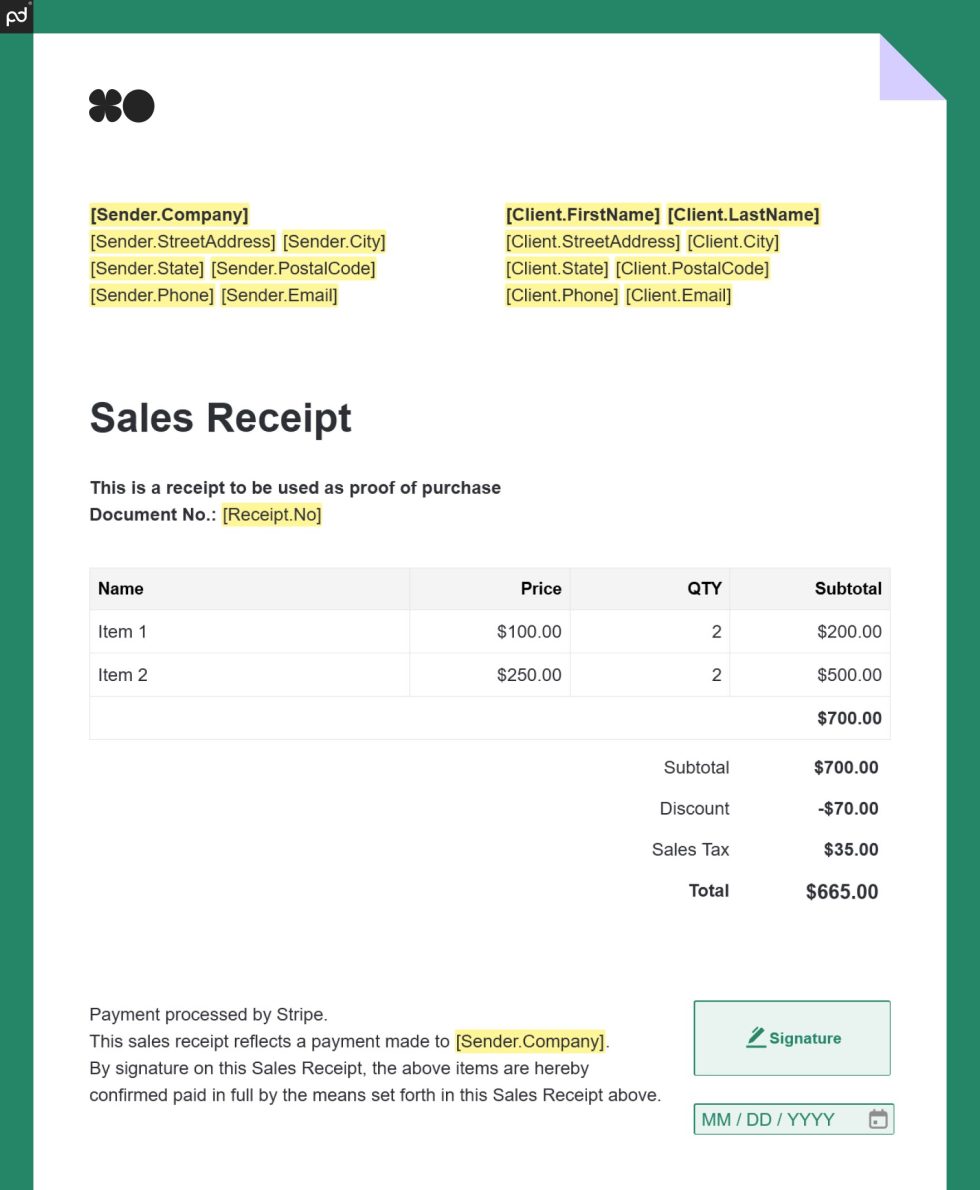Select the company logo placeholder graphic
Viewport: 980px width, 1190px height.
[x=121, y=105]
